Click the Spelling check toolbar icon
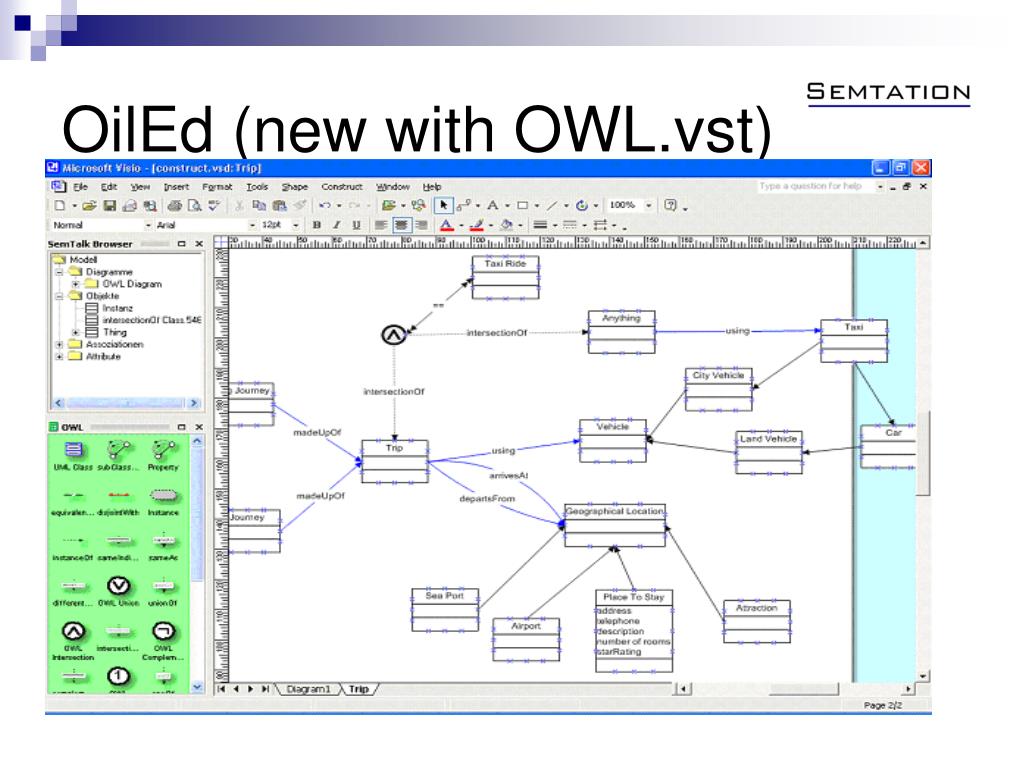This screenshot has width=1024, height=768. click(x=214, y=206)
